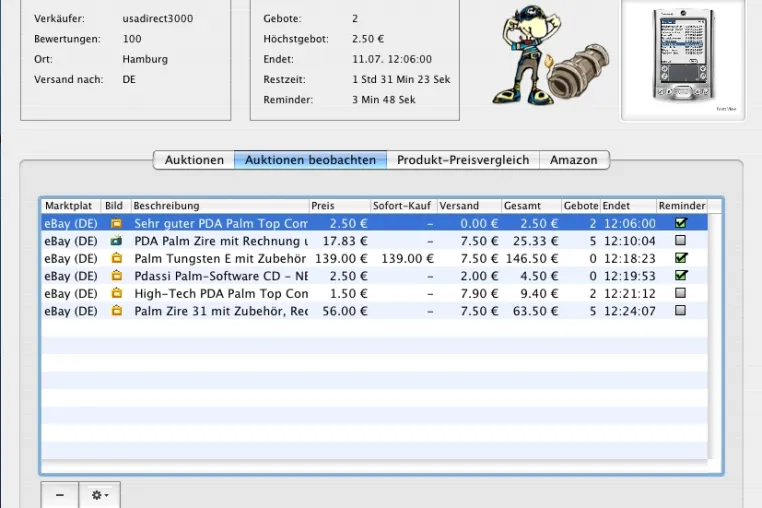This screenshot has height=508, width=762.
Task: Disable reminder for Pdassi Palm-Software CD
Action: point(681,275)
